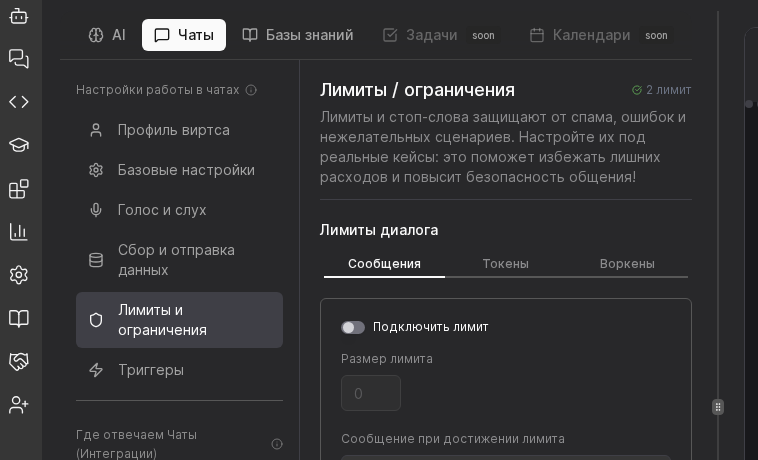Click the add user icon in sidebar
Viewport: 758px width, 460px height.
click(19, 404)
